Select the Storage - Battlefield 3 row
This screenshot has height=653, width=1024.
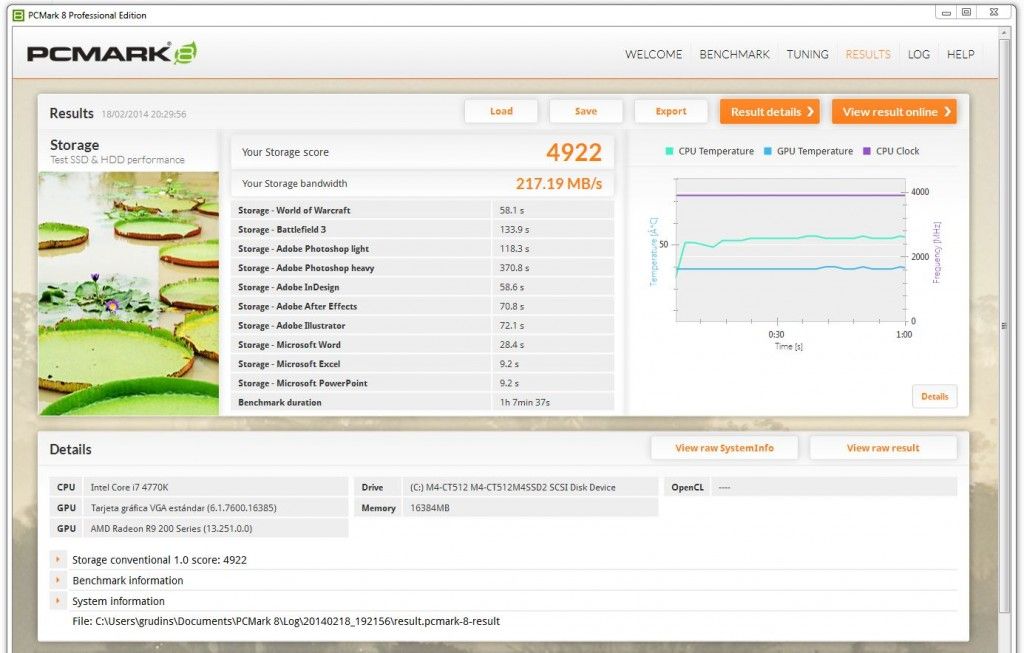[x=423, y=229]
